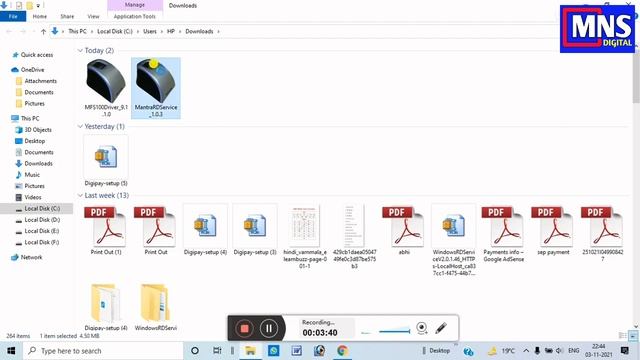Collapse the Last week (13) group

coord(80,196)
